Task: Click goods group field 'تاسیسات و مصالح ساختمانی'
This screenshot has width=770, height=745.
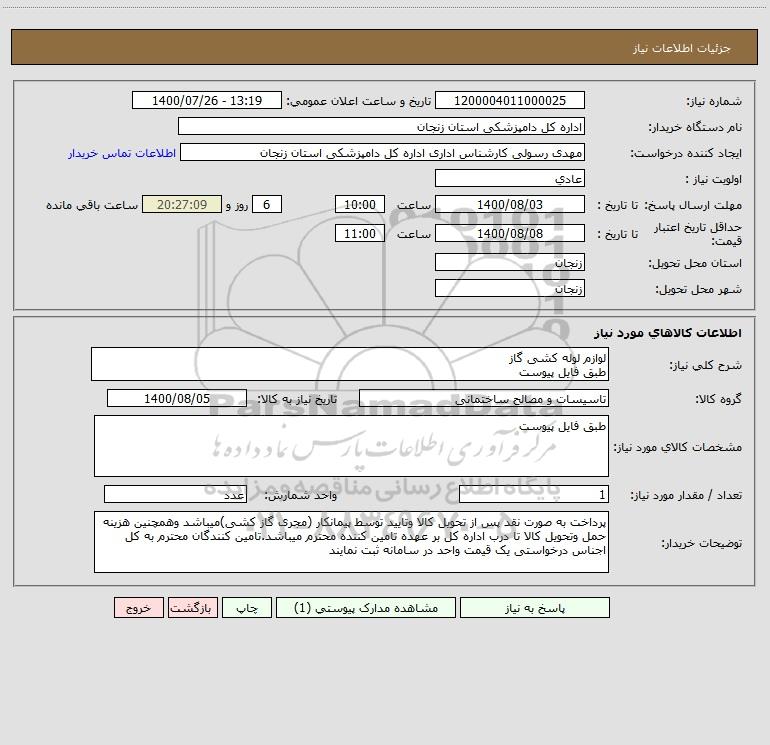Action: 484,398
